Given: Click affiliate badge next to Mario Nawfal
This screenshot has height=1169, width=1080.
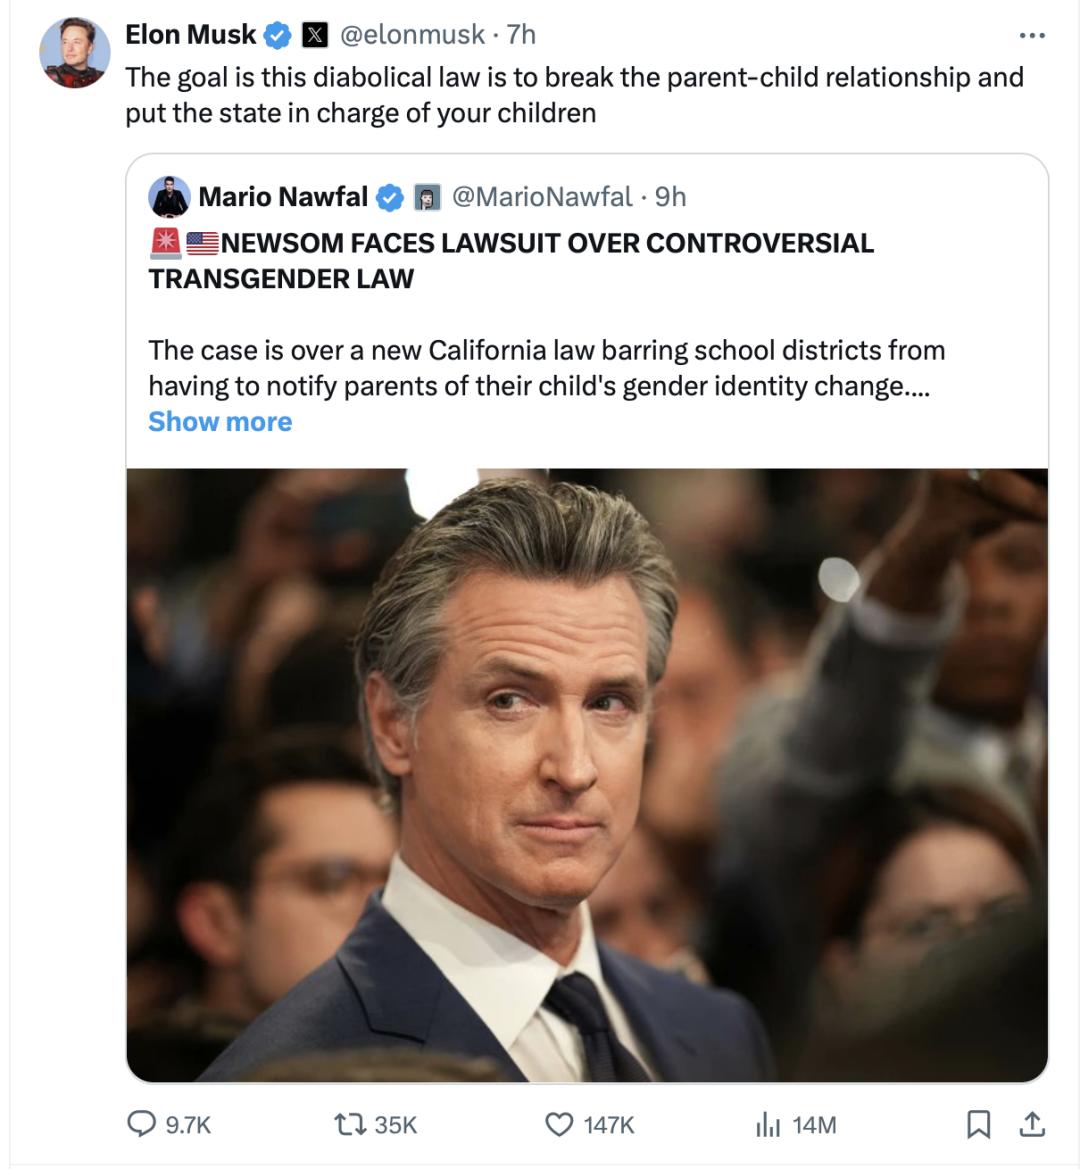Looking at the screenshot, I should pyautogui.click(x=427, y=197).
